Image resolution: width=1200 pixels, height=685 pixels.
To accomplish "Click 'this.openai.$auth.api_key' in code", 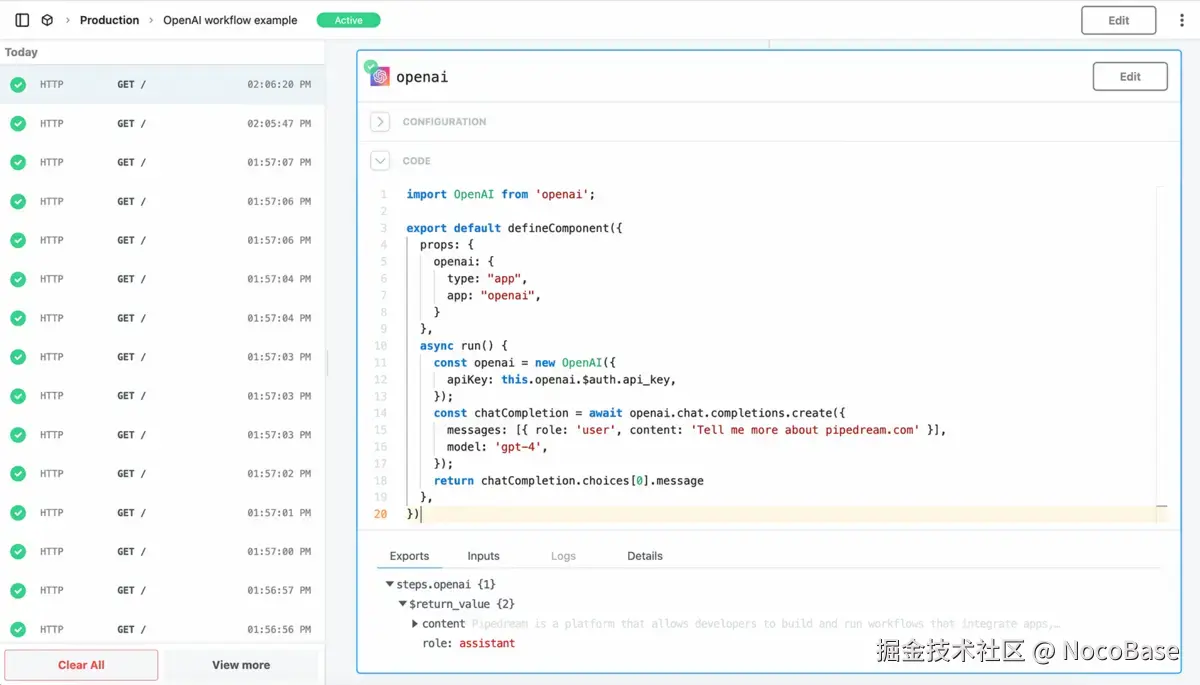I will click(x=587, y=379).
